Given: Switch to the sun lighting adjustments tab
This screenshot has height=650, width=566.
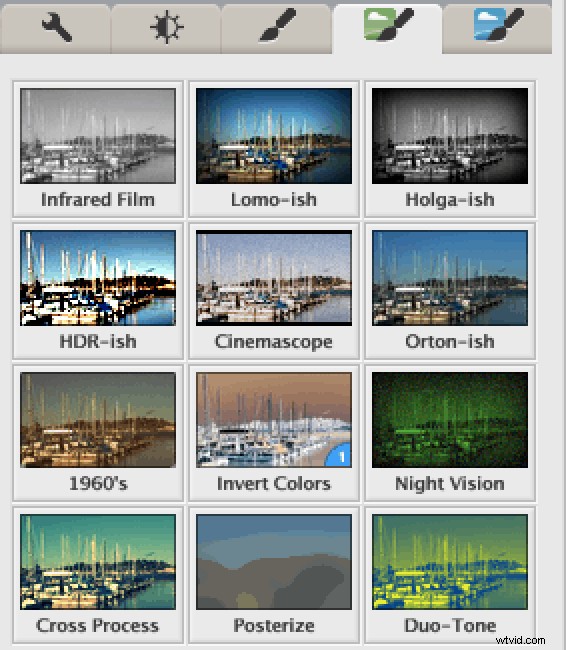Looking at the screenshot, I should tap(166, 28).
